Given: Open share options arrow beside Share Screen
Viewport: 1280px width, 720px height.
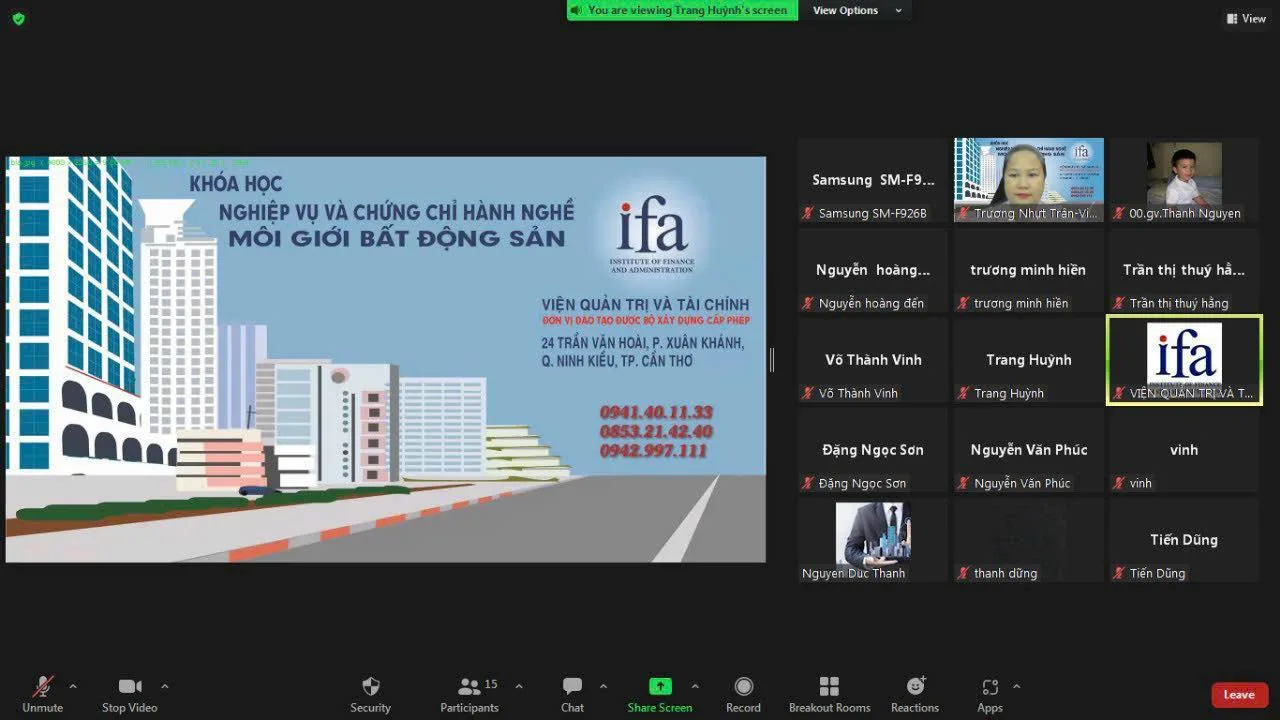Looking at the screenshot, I should [x=695, y=686].
